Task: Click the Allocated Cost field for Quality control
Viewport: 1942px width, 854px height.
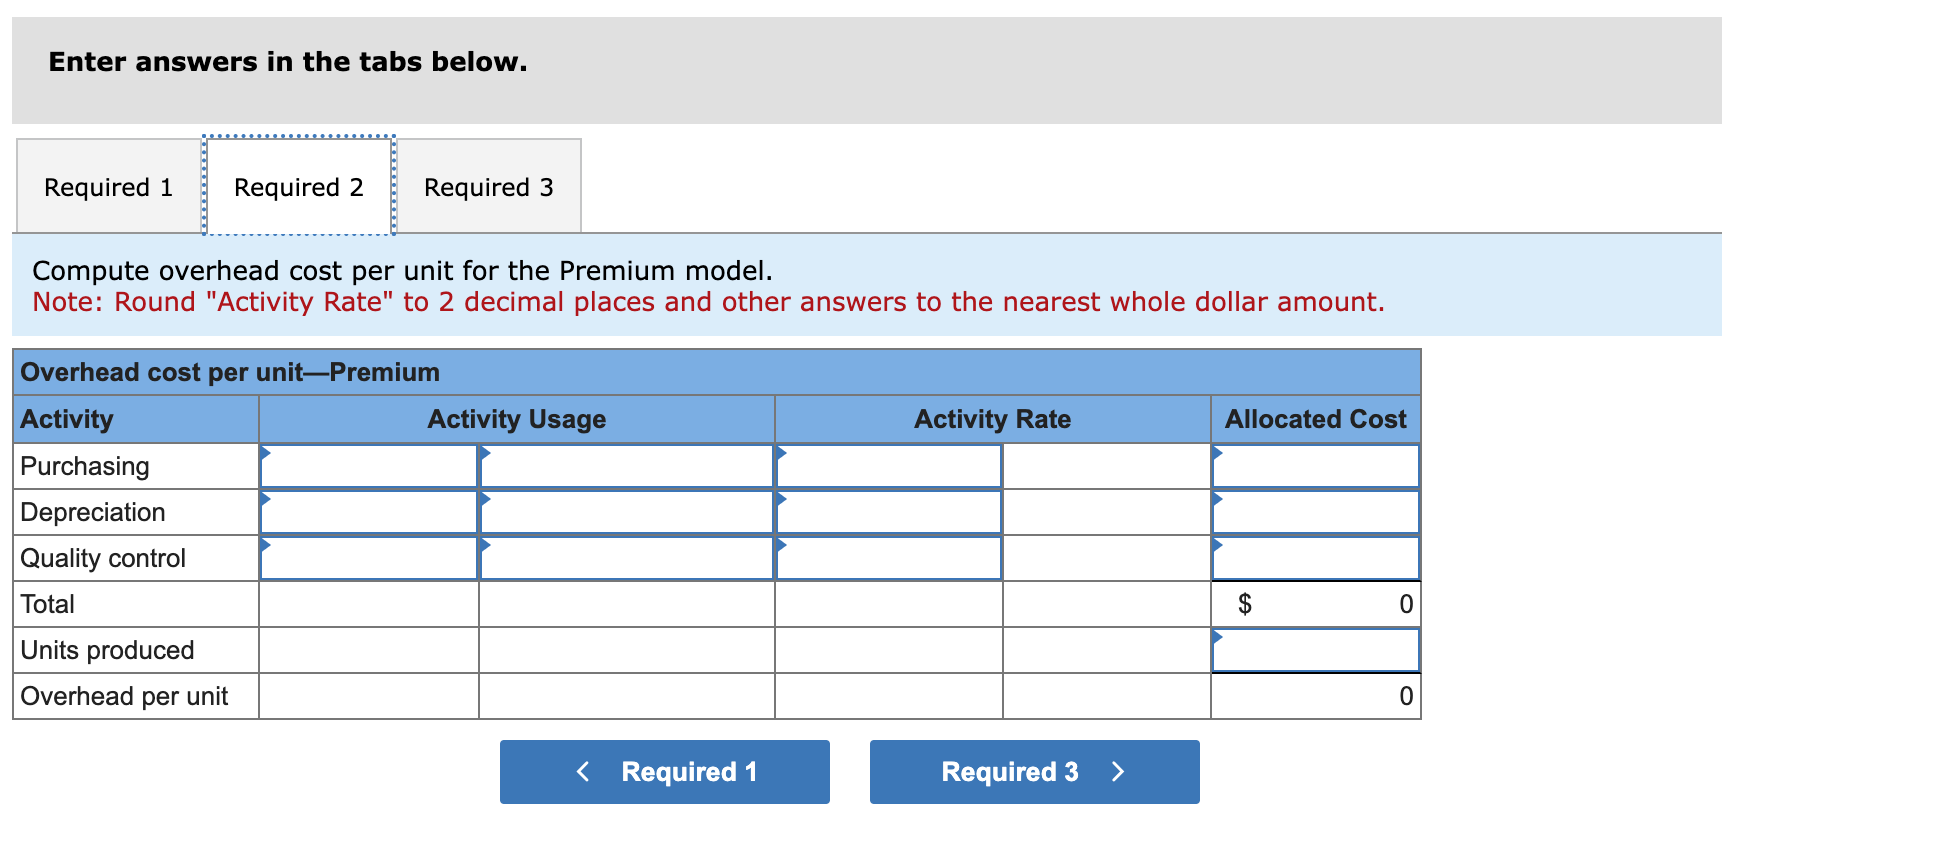Action: click(1315, 557)
